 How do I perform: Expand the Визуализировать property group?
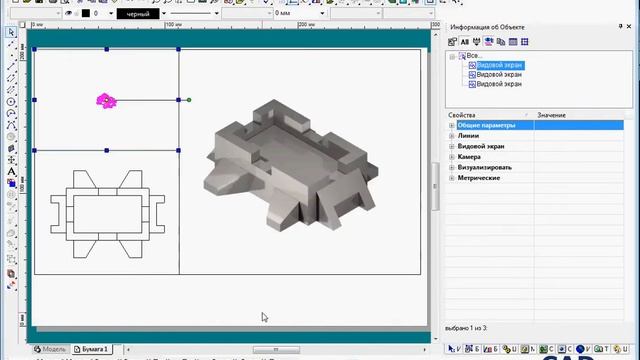(451, 168)
